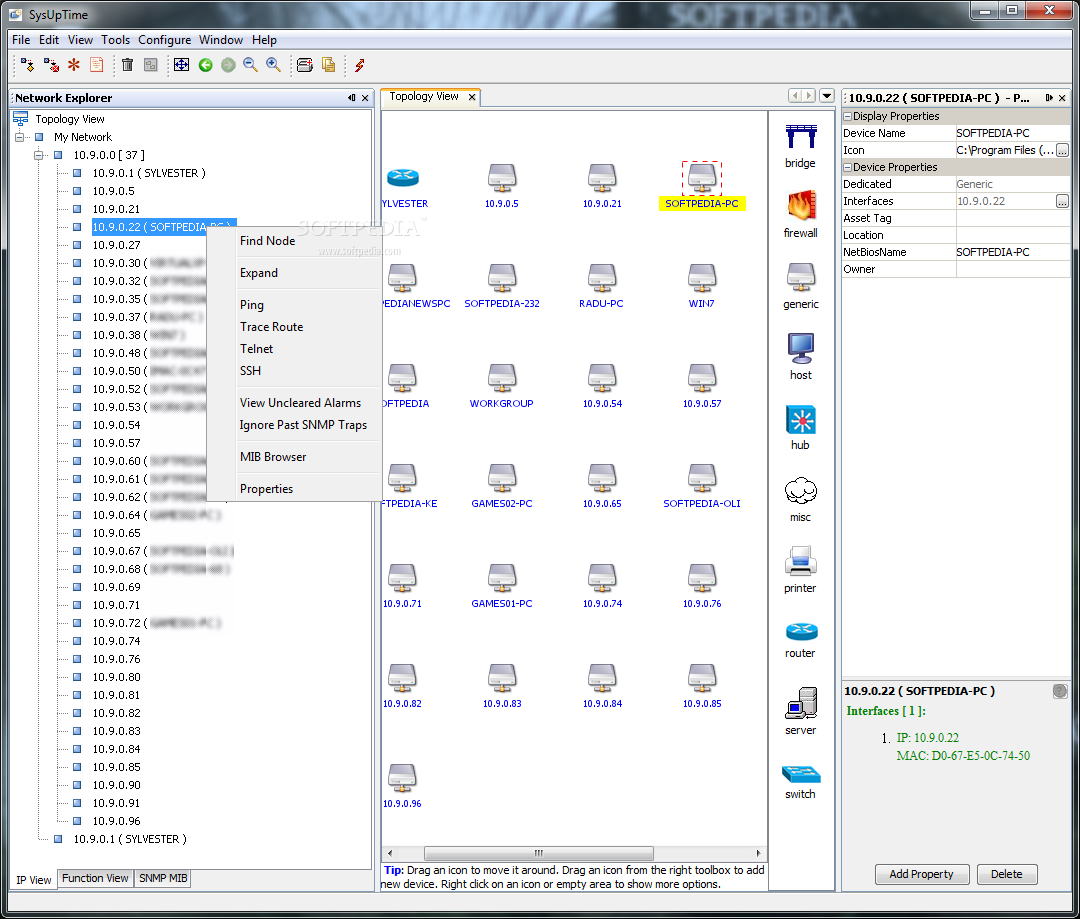The image size is (1080, 919).
Task: Open the tab list dropdown arrow
Action: (x=827, y=96)
